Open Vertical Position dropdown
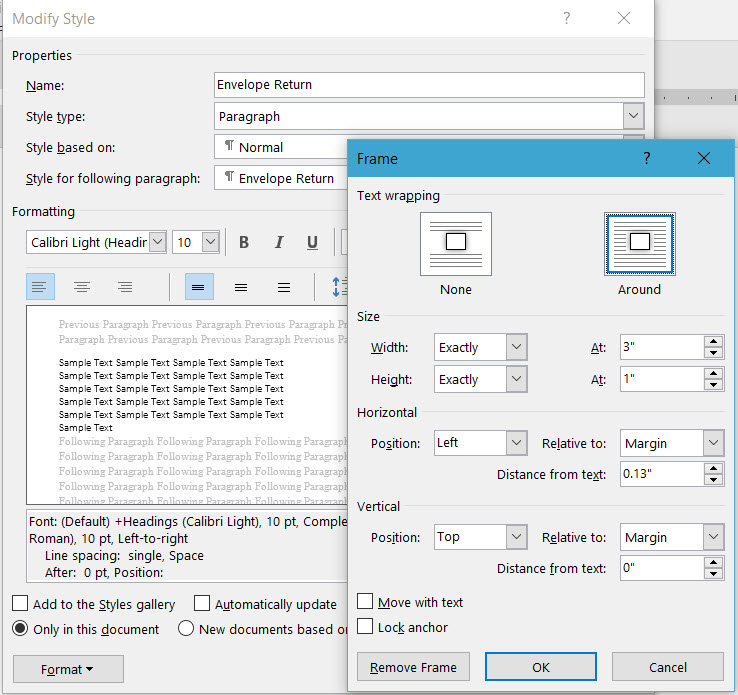 tap(516, 537)
